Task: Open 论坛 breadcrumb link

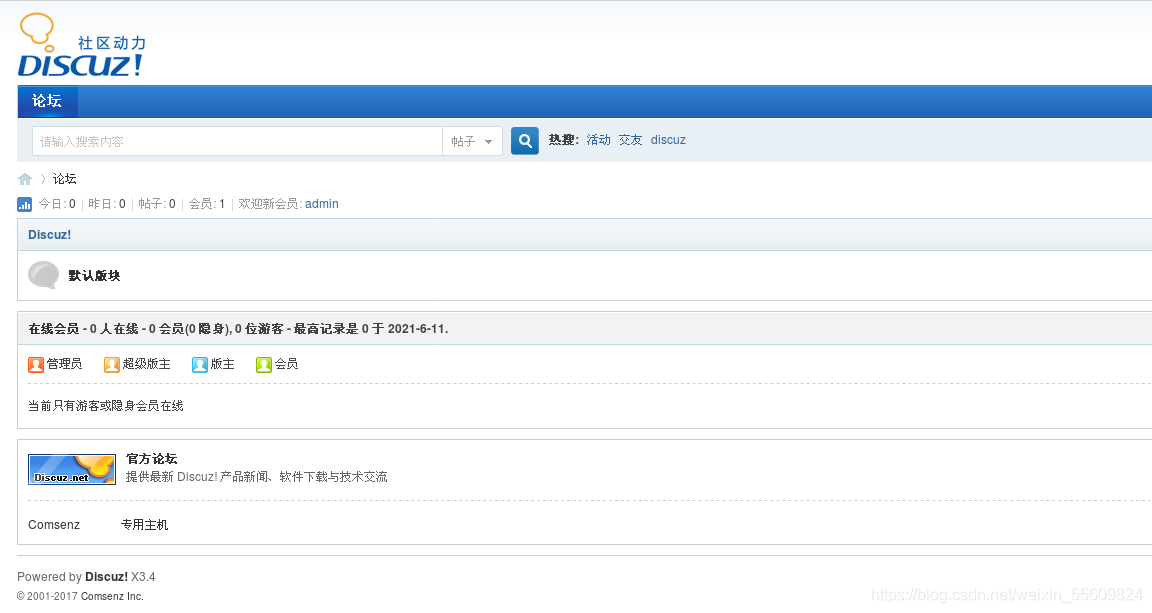Action: point(65,179)
